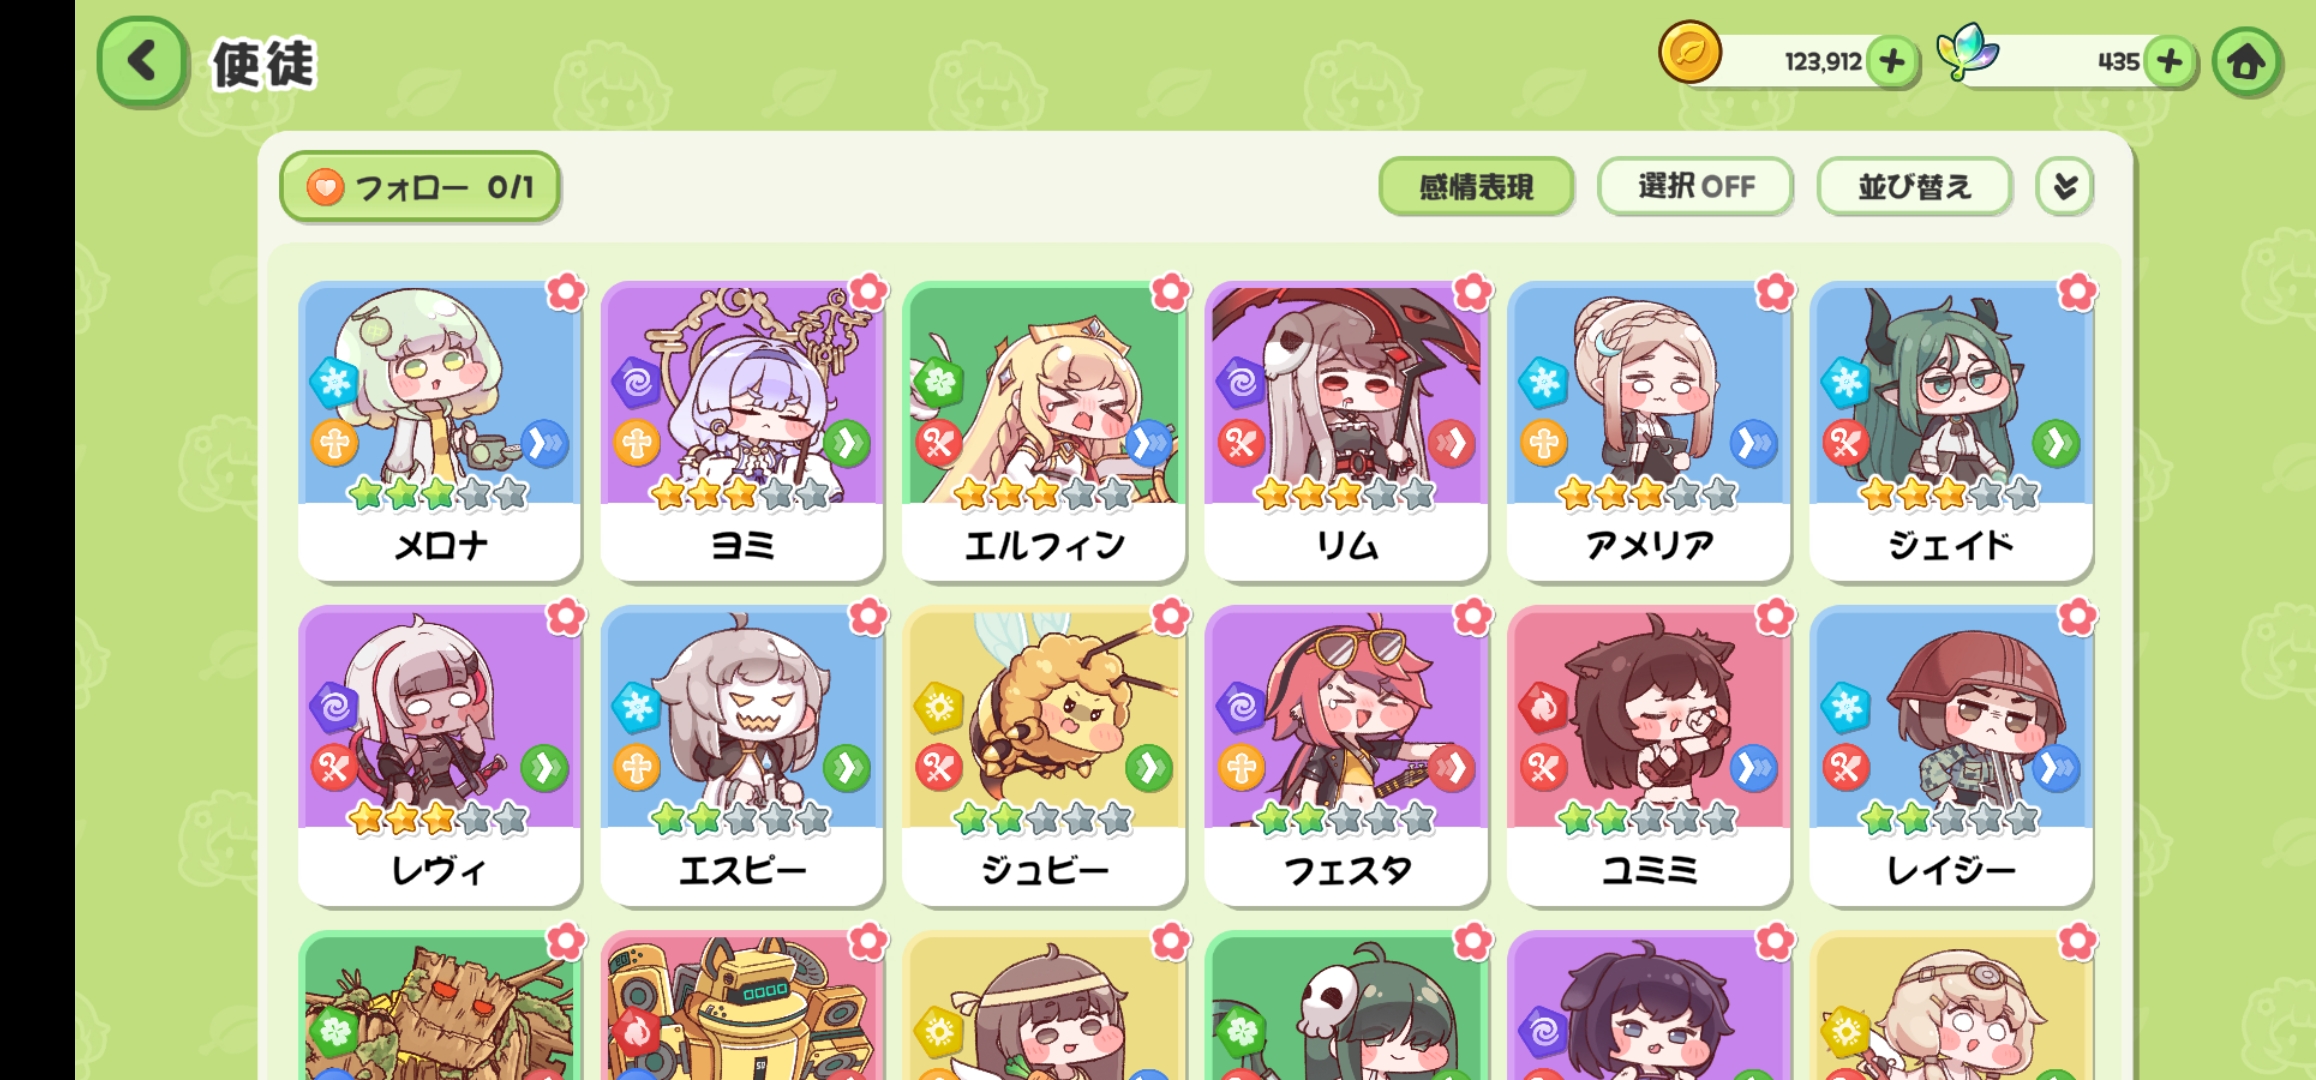Image resolution: width=2316 pixels, height=1080 pixels.
Task: Toggle the フォロー 0/1 follow filter
Action: click(420, 187)
